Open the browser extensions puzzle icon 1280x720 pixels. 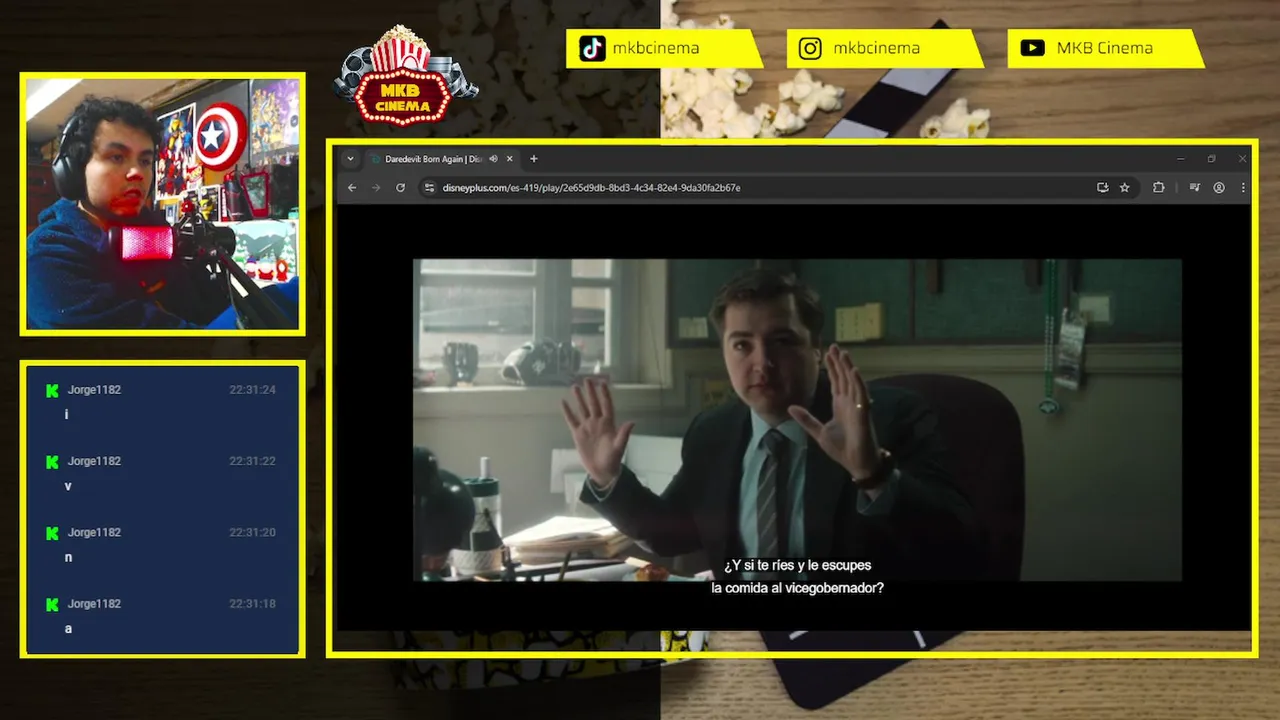point(1159,187)
